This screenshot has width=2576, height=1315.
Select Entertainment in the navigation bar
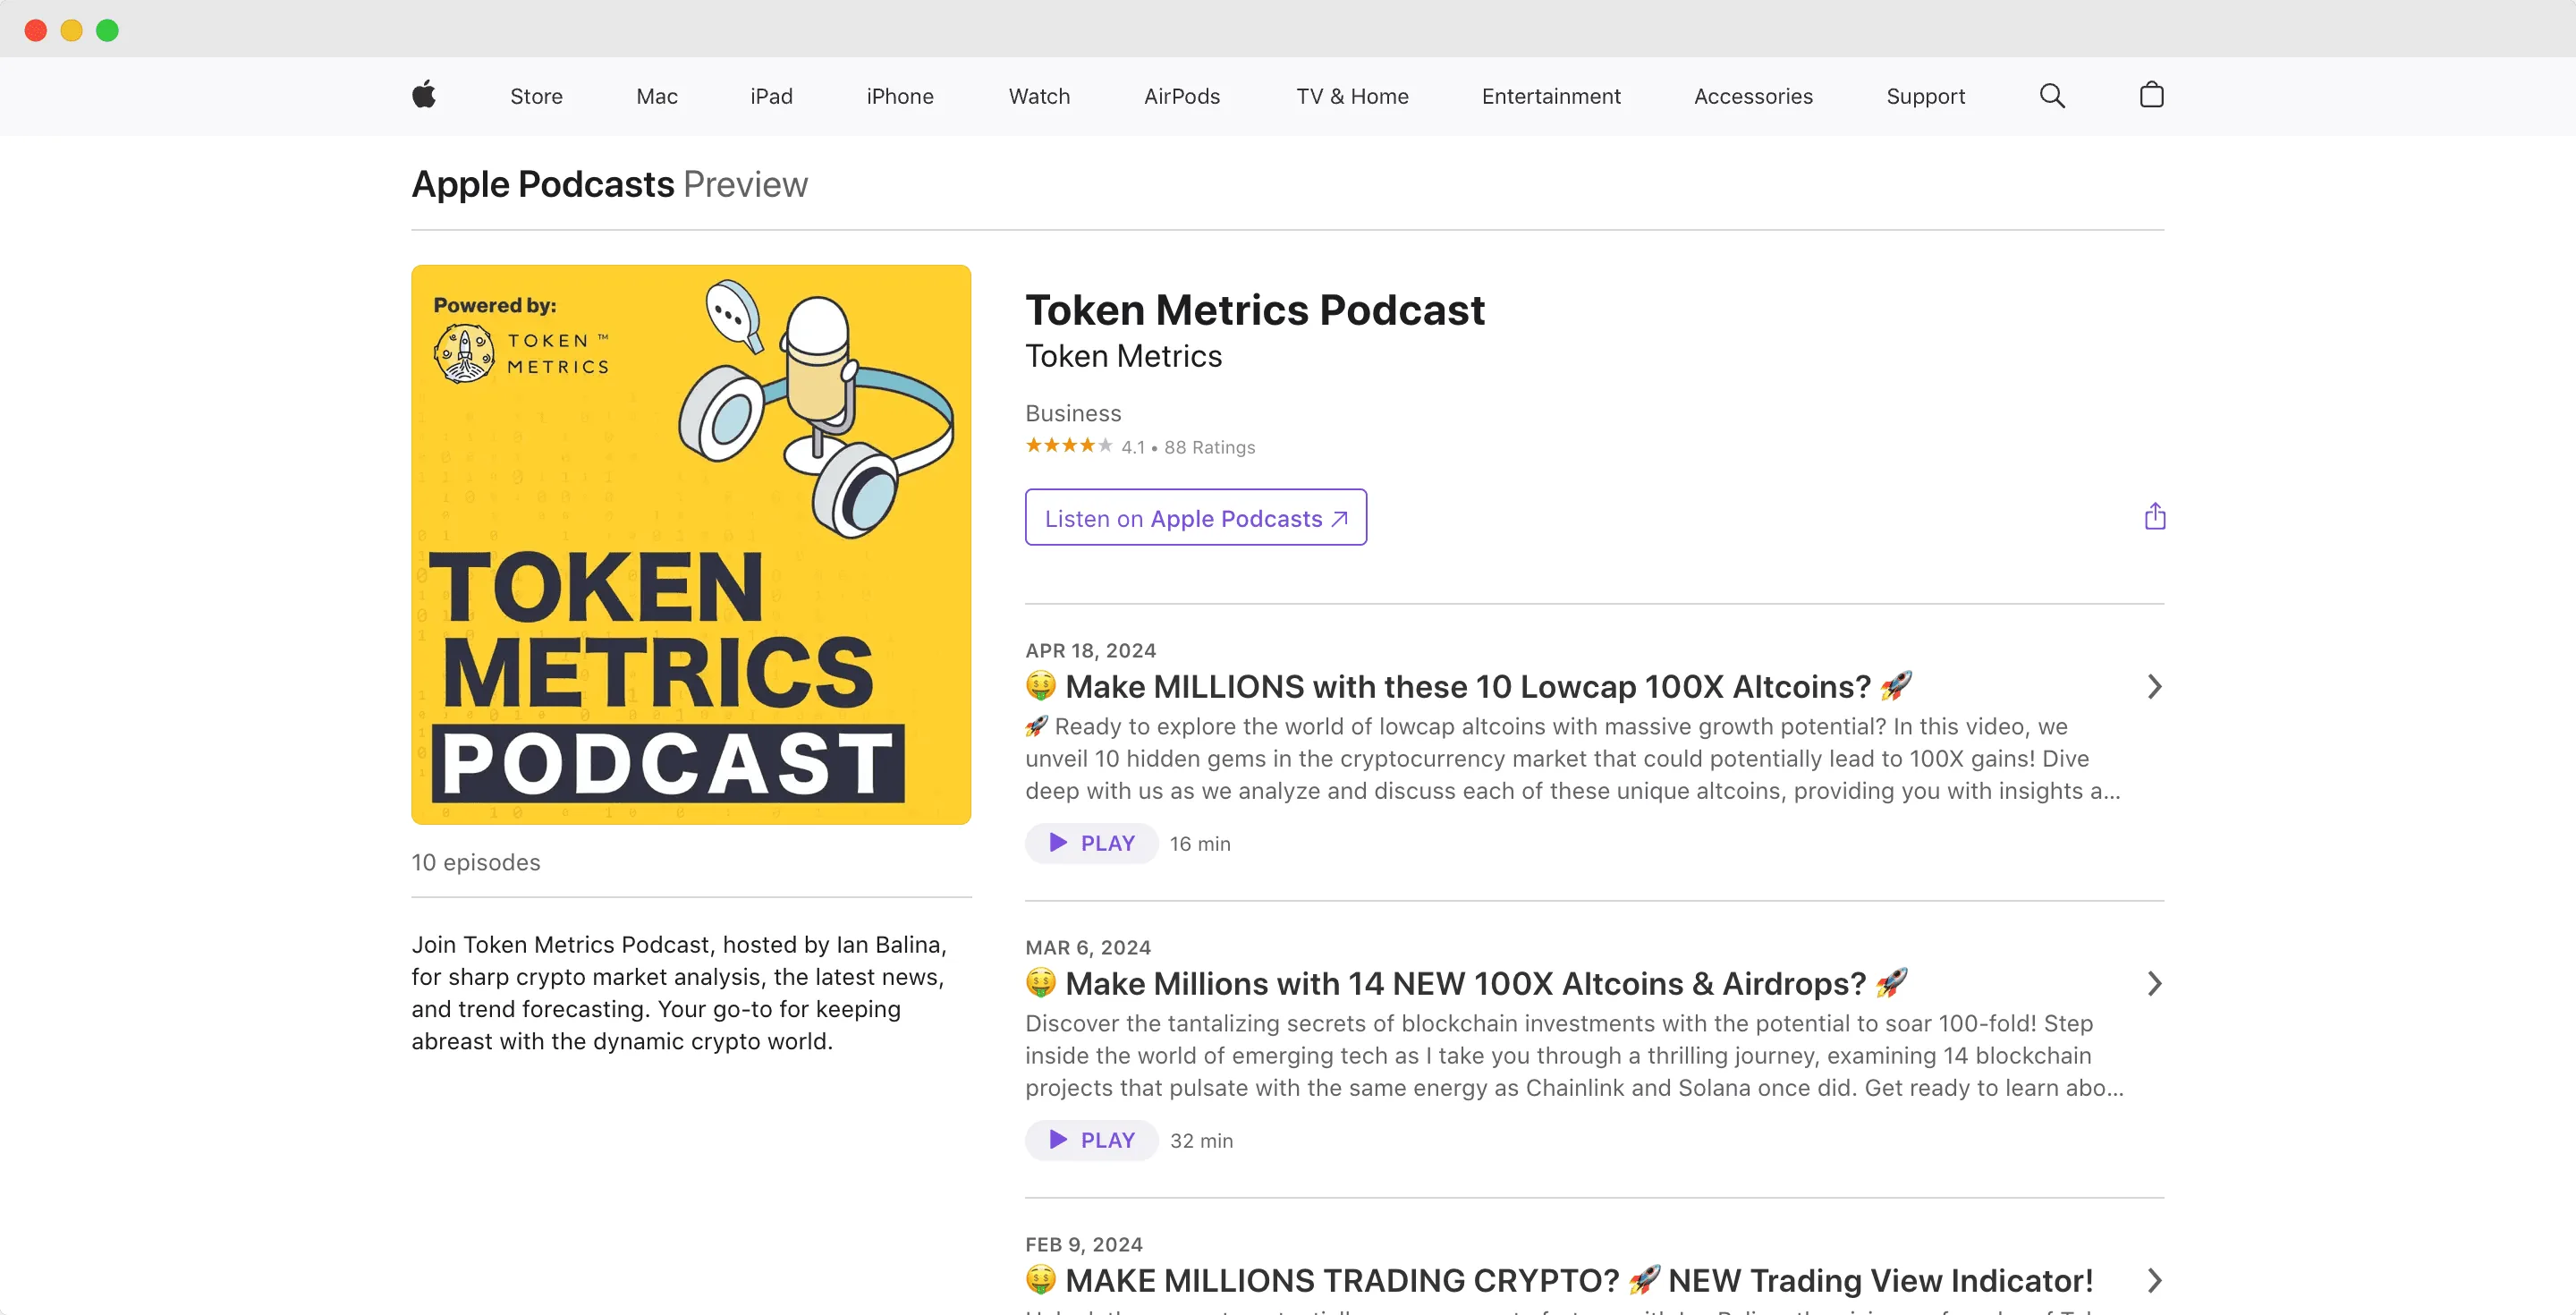coord(1550,96)
